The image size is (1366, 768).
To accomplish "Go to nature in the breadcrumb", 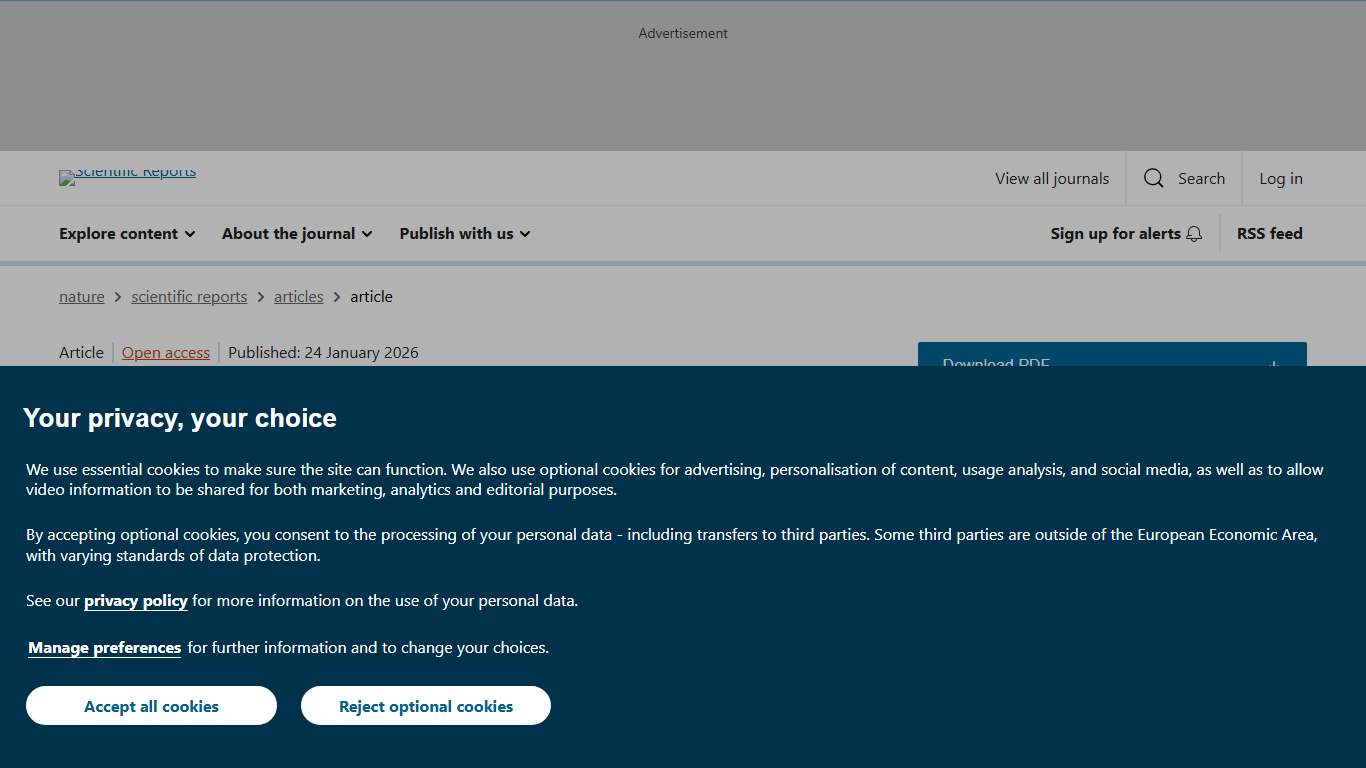I will [82, 296].
